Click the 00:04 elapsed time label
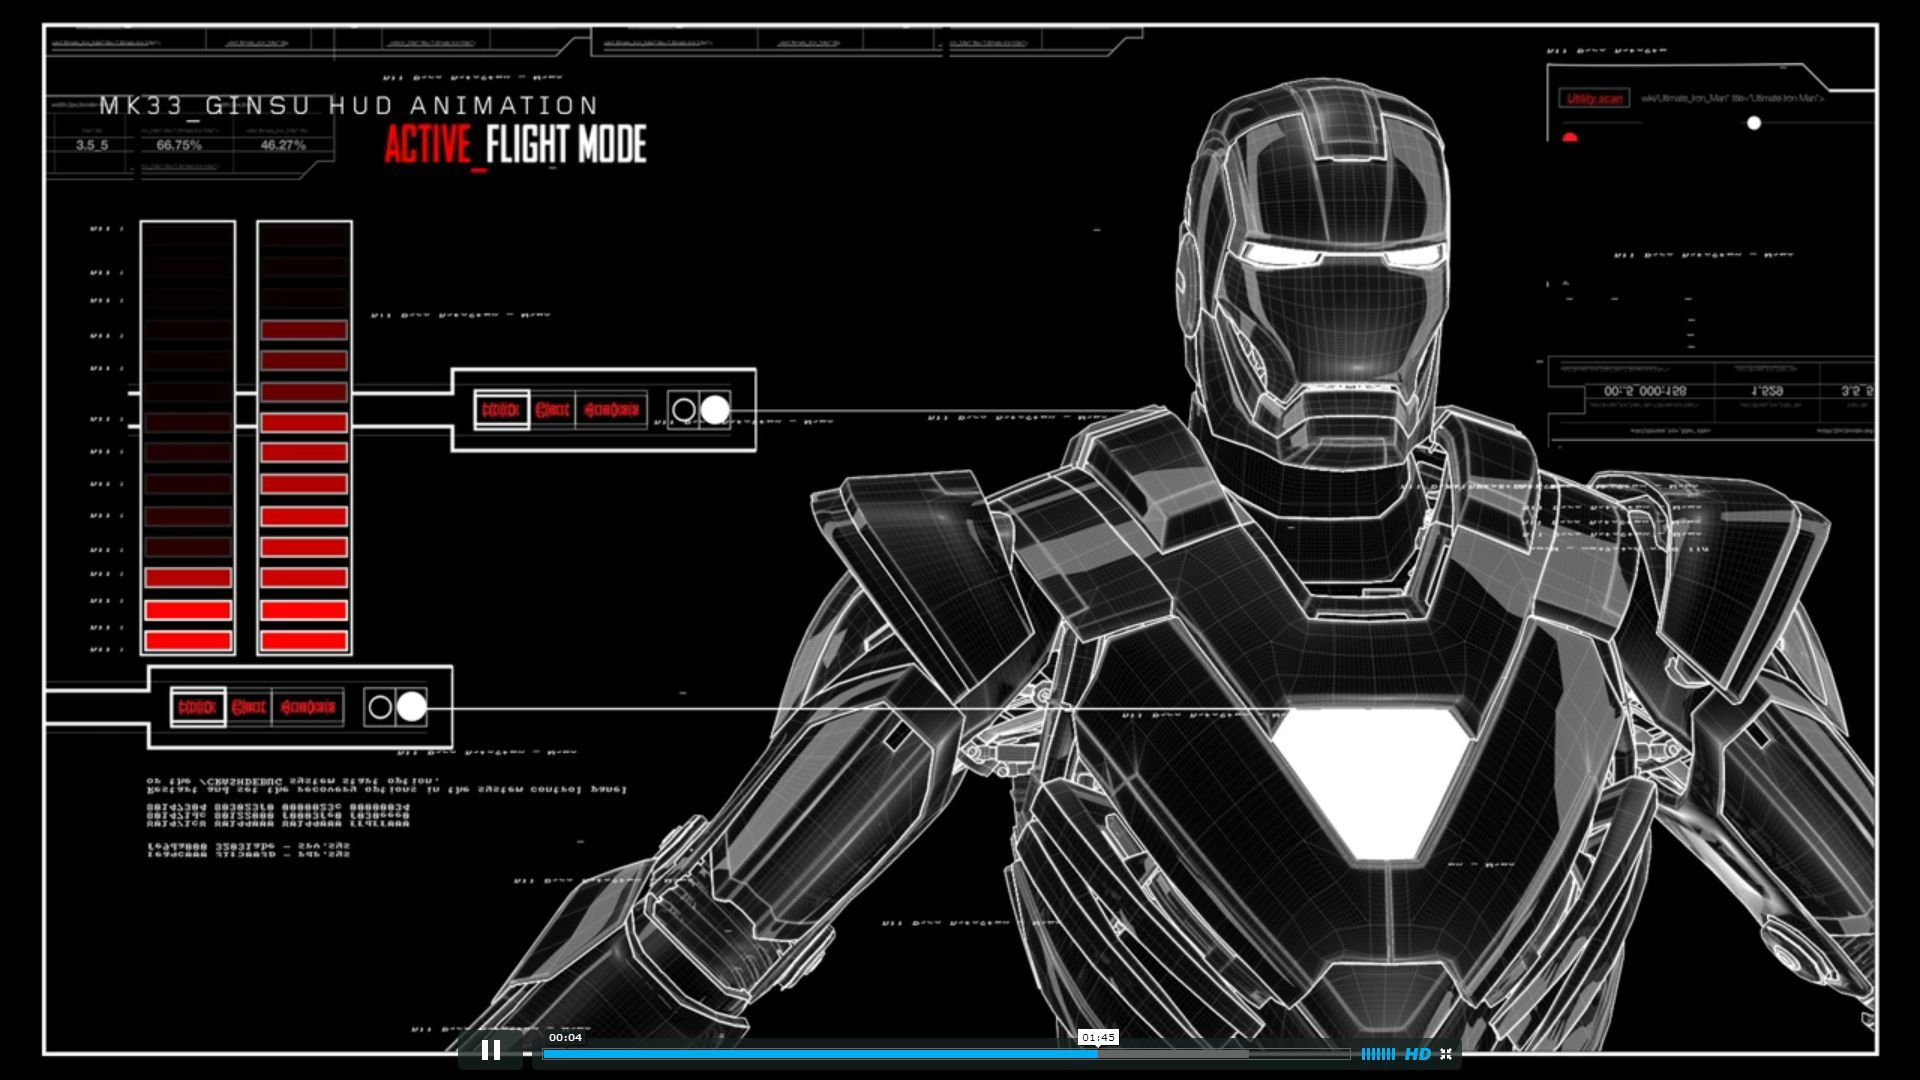 [565, 1037]
